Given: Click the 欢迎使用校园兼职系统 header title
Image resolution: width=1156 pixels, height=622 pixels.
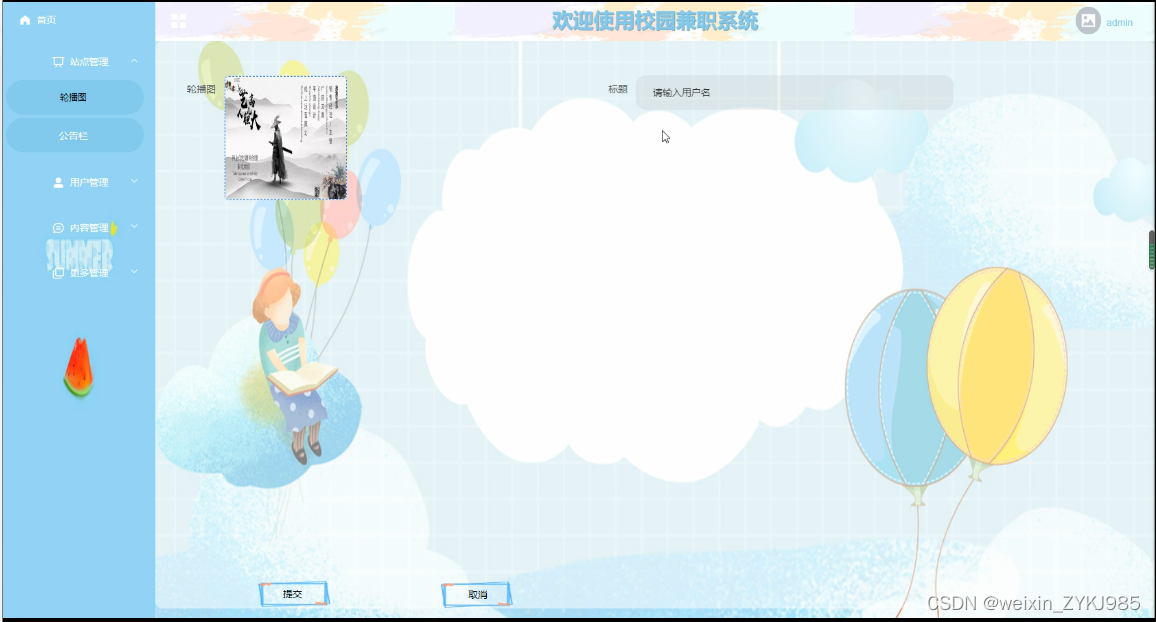Looking at the screenshot, I should [655, 21].
